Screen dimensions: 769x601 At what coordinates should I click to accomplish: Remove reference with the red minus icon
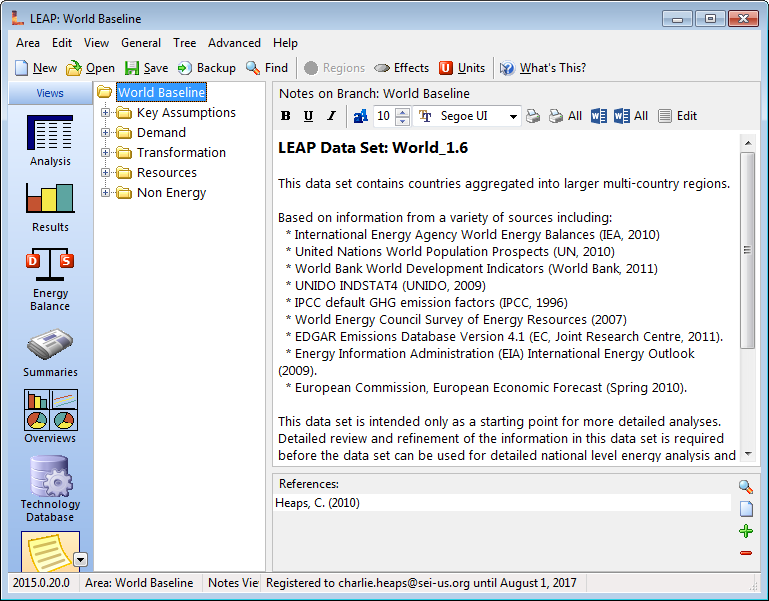click(745, 553)
